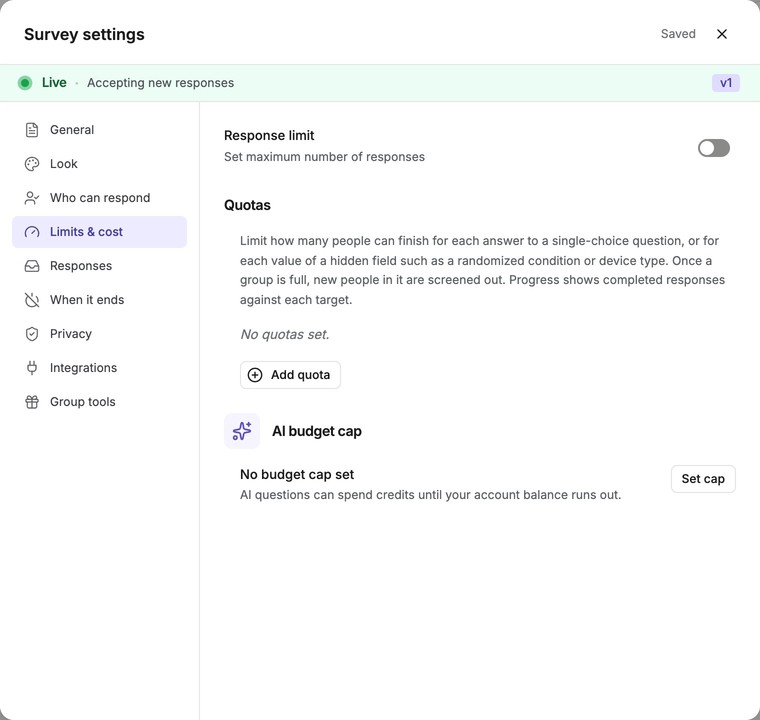The image size is (760, 720).
Task: Click the Responses inbox icon
Action: click(32, 266)
